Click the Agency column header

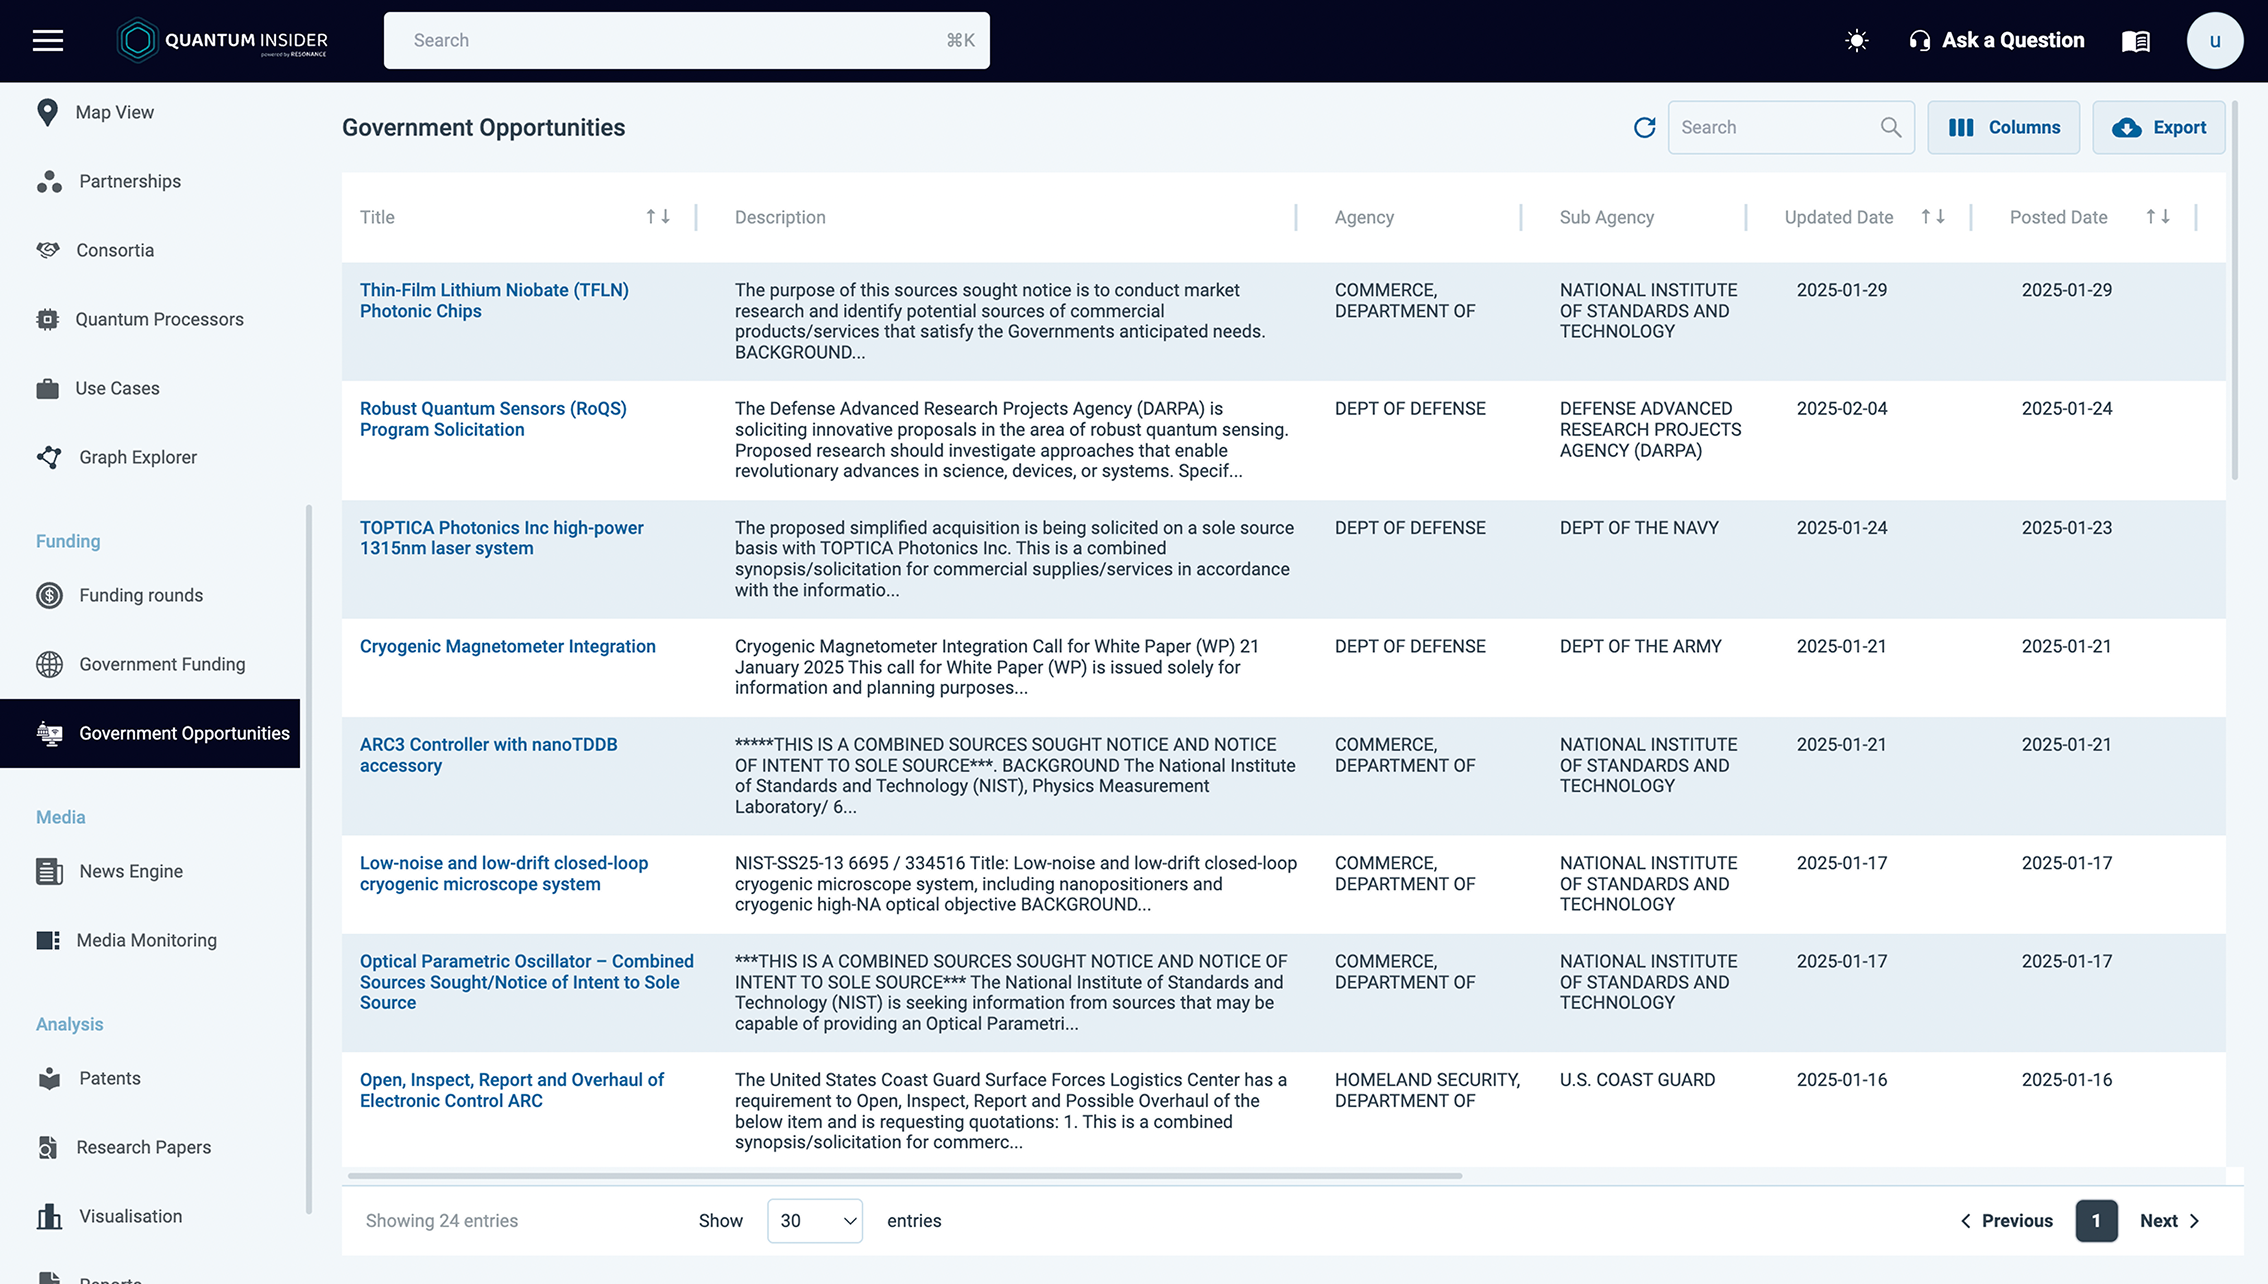(x=1364, y=217)
